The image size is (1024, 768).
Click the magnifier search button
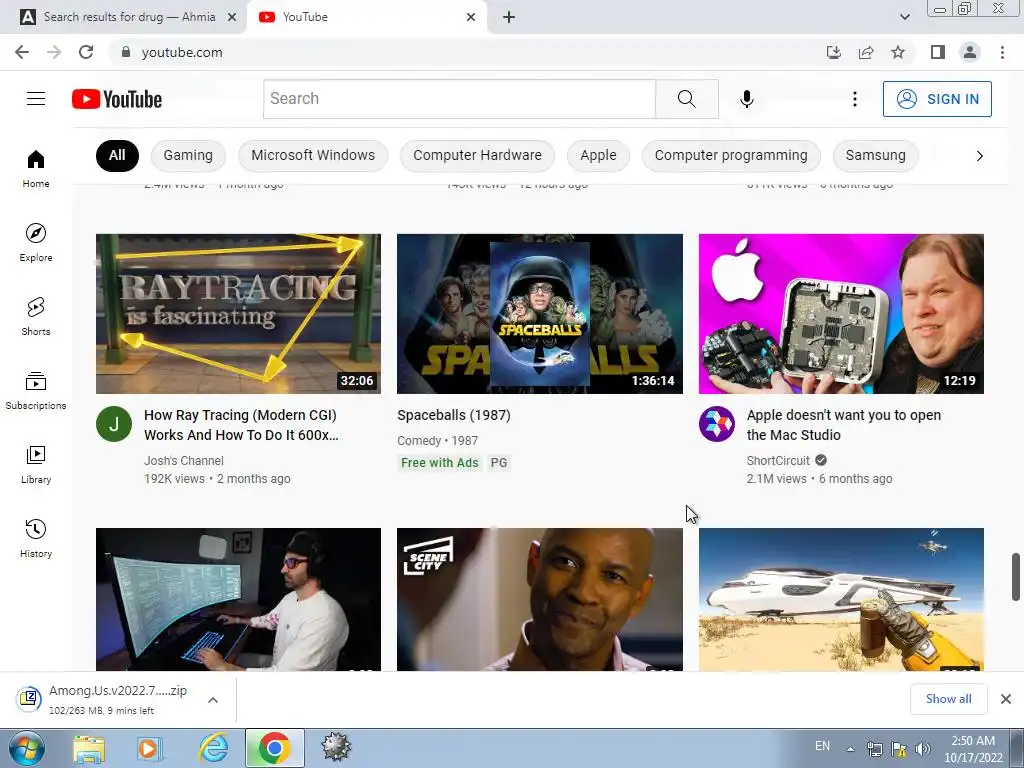point(686,99)
